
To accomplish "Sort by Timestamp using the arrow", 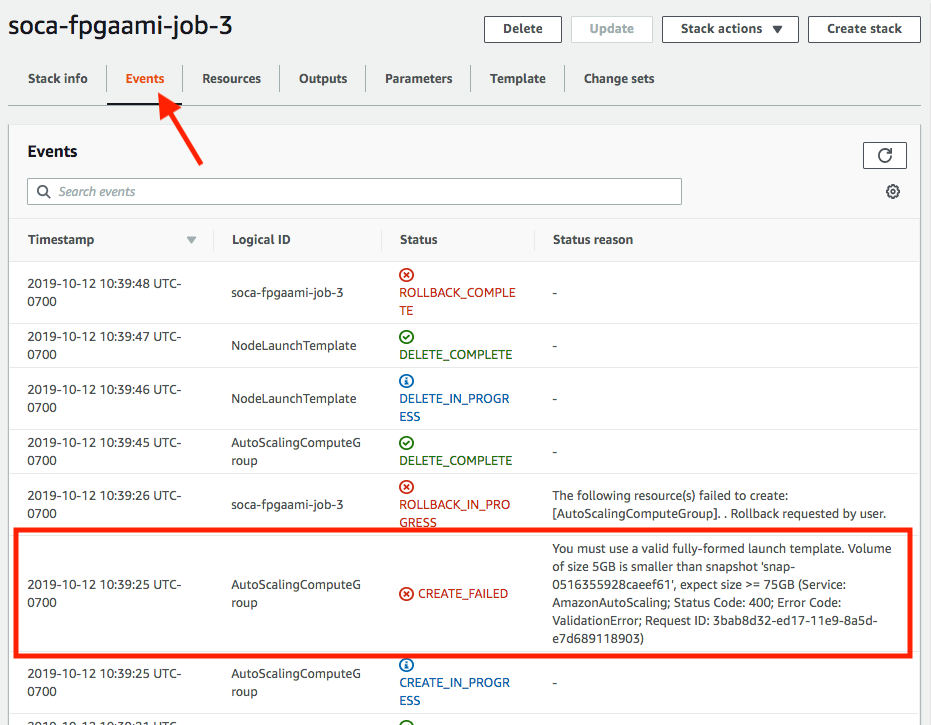I will point(191,240).
